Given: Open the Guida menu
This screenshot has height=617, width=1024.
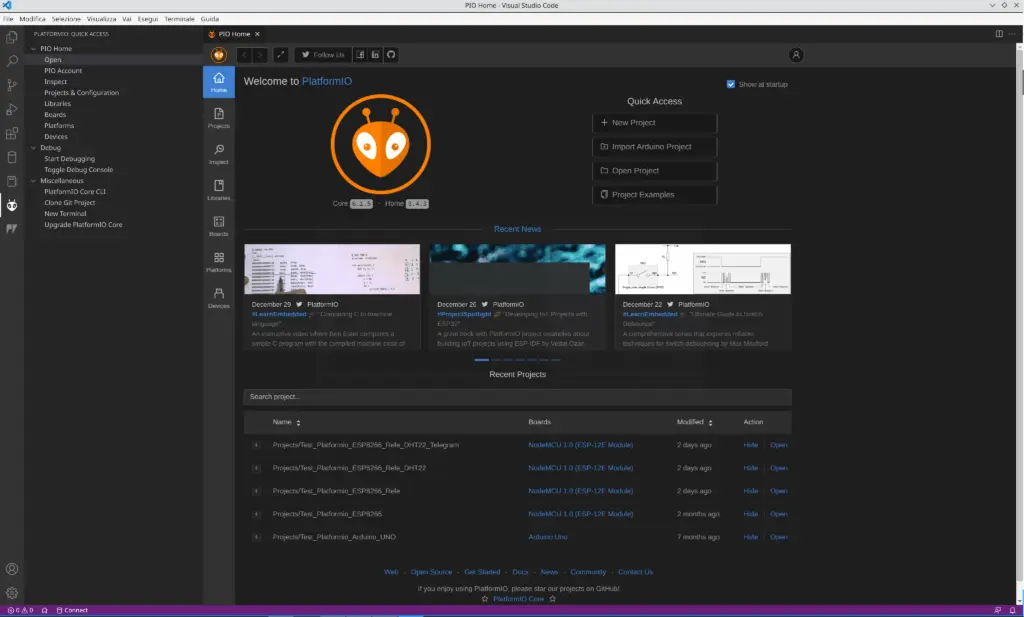Looking at the screenshot, I should [x=210, y=19].
